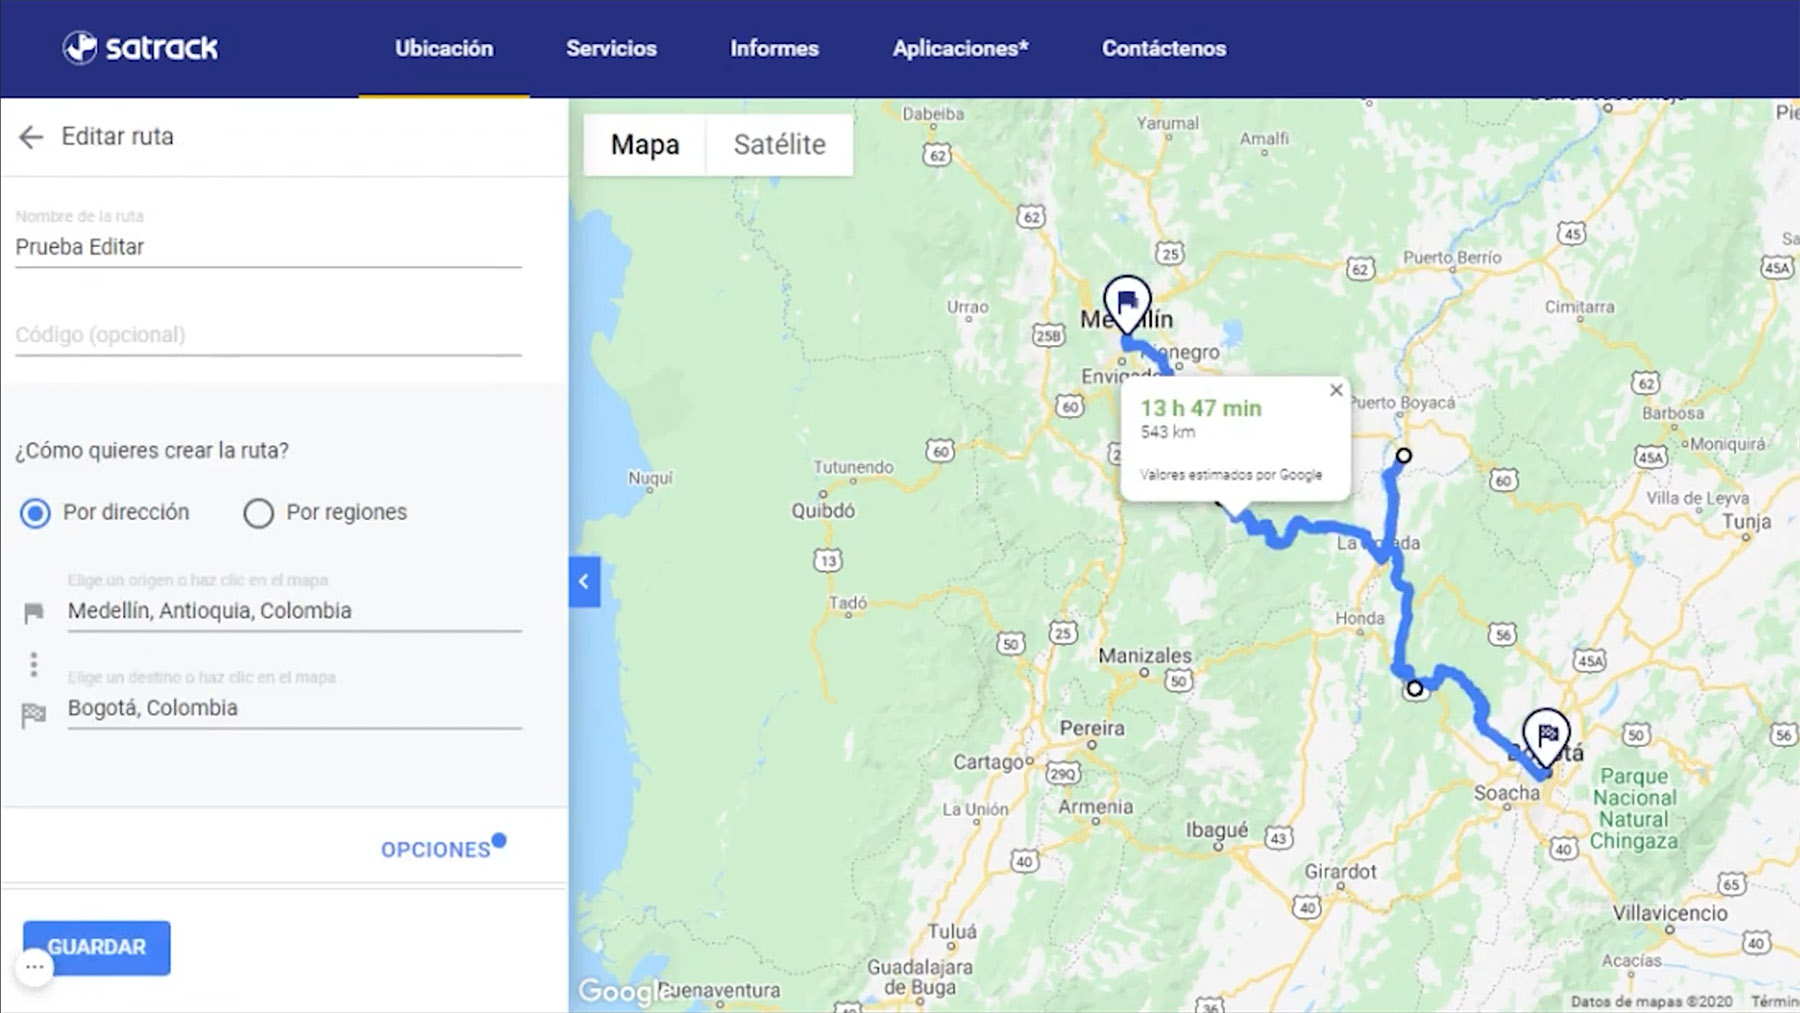Image resolution: width=1800 pixels, height=1013 pixels.
Task: Click the 543 km distance text in popup
Action: tap(1168, 432)
